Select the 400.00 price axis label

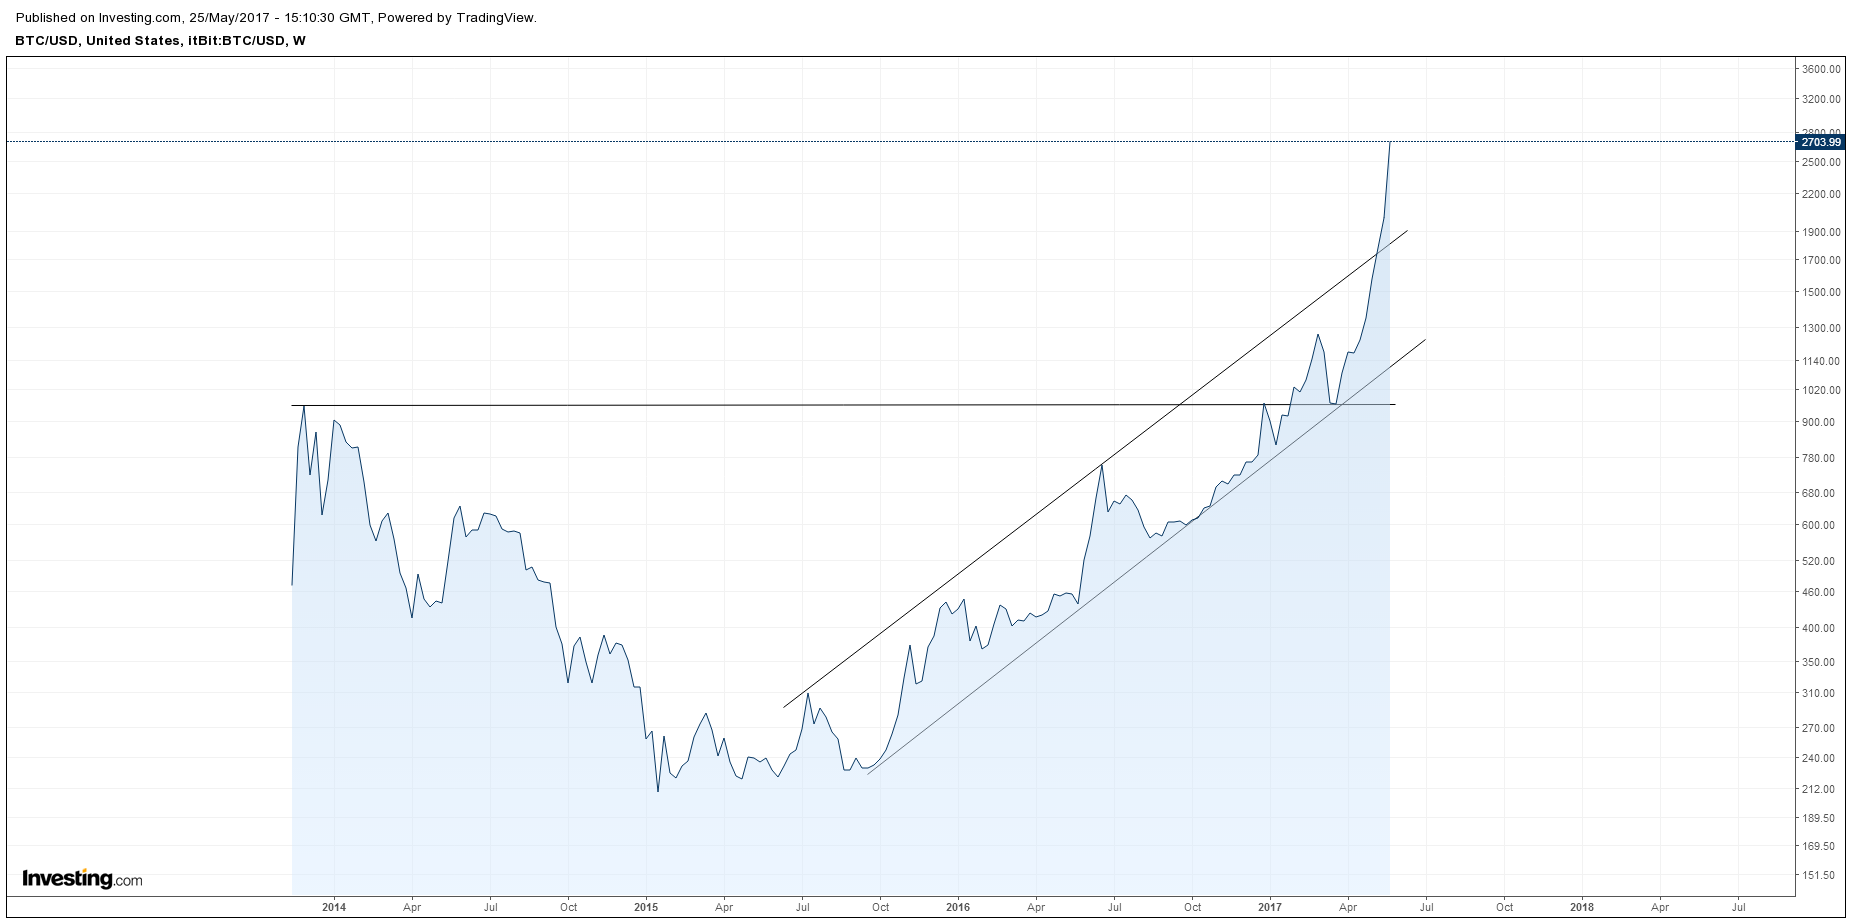click(x=1819, y=628)
